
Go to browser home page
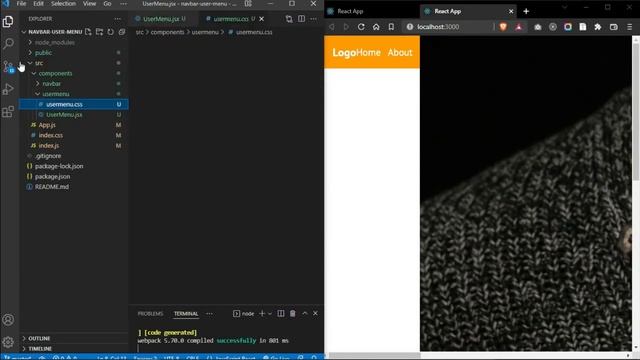tap(376, 27)
